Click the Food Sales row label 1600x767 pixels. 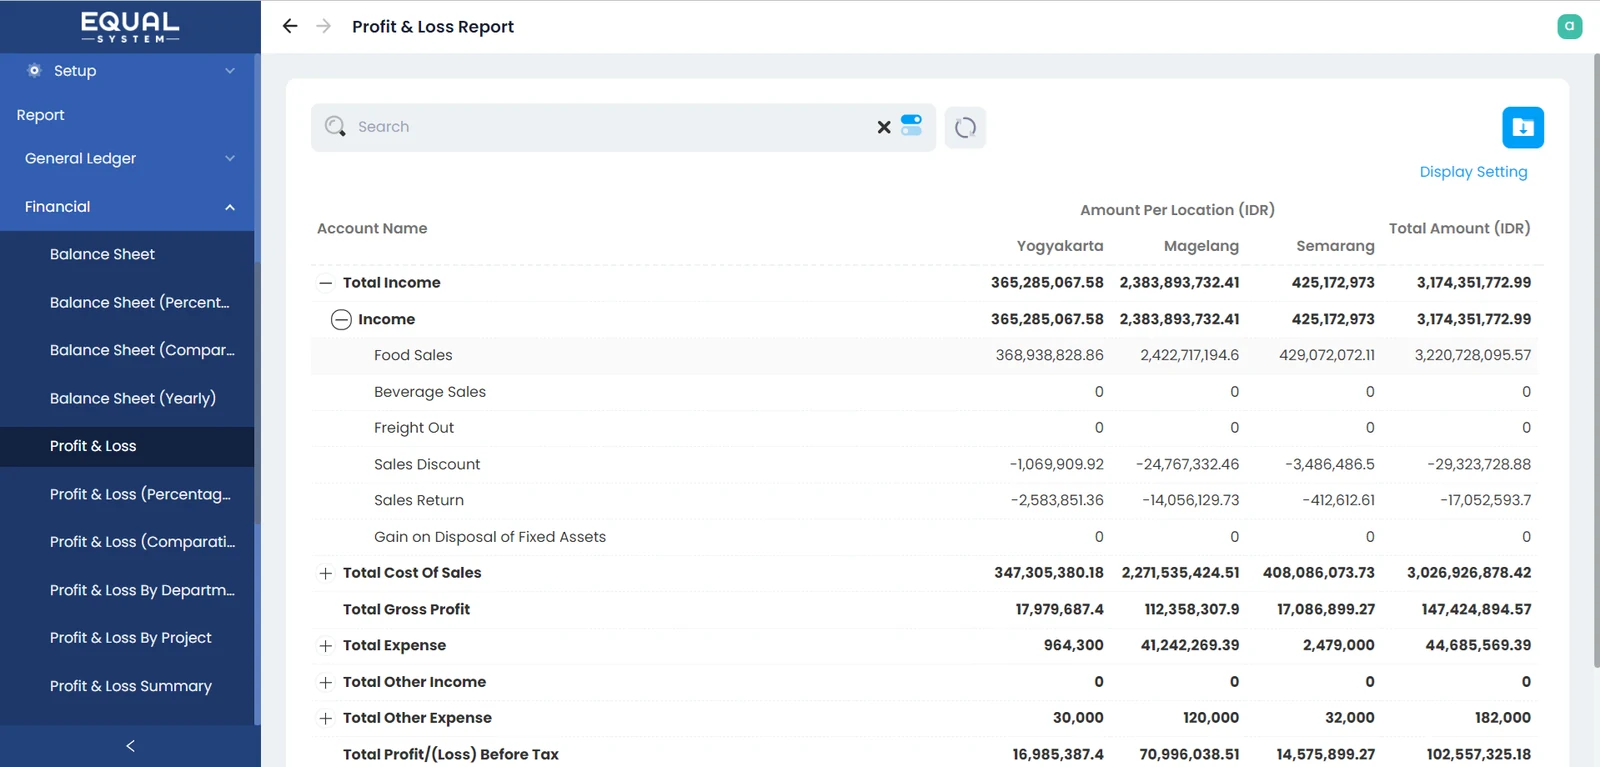point(413,355)
